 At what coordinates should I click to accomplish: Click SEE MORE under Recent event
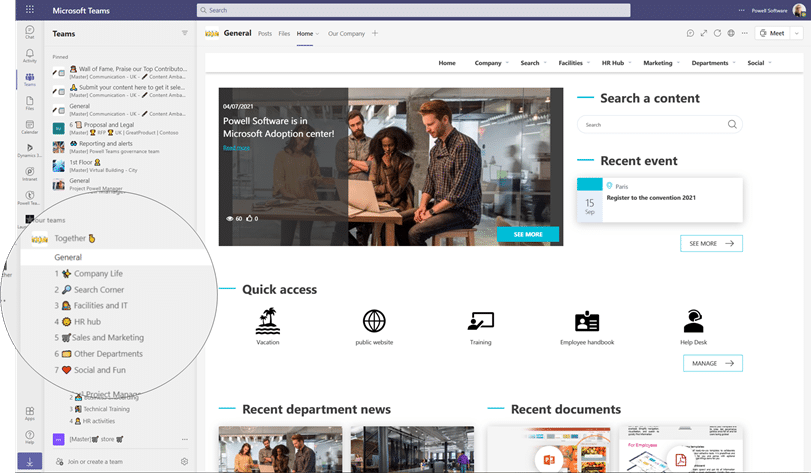[x=711, y=243]
